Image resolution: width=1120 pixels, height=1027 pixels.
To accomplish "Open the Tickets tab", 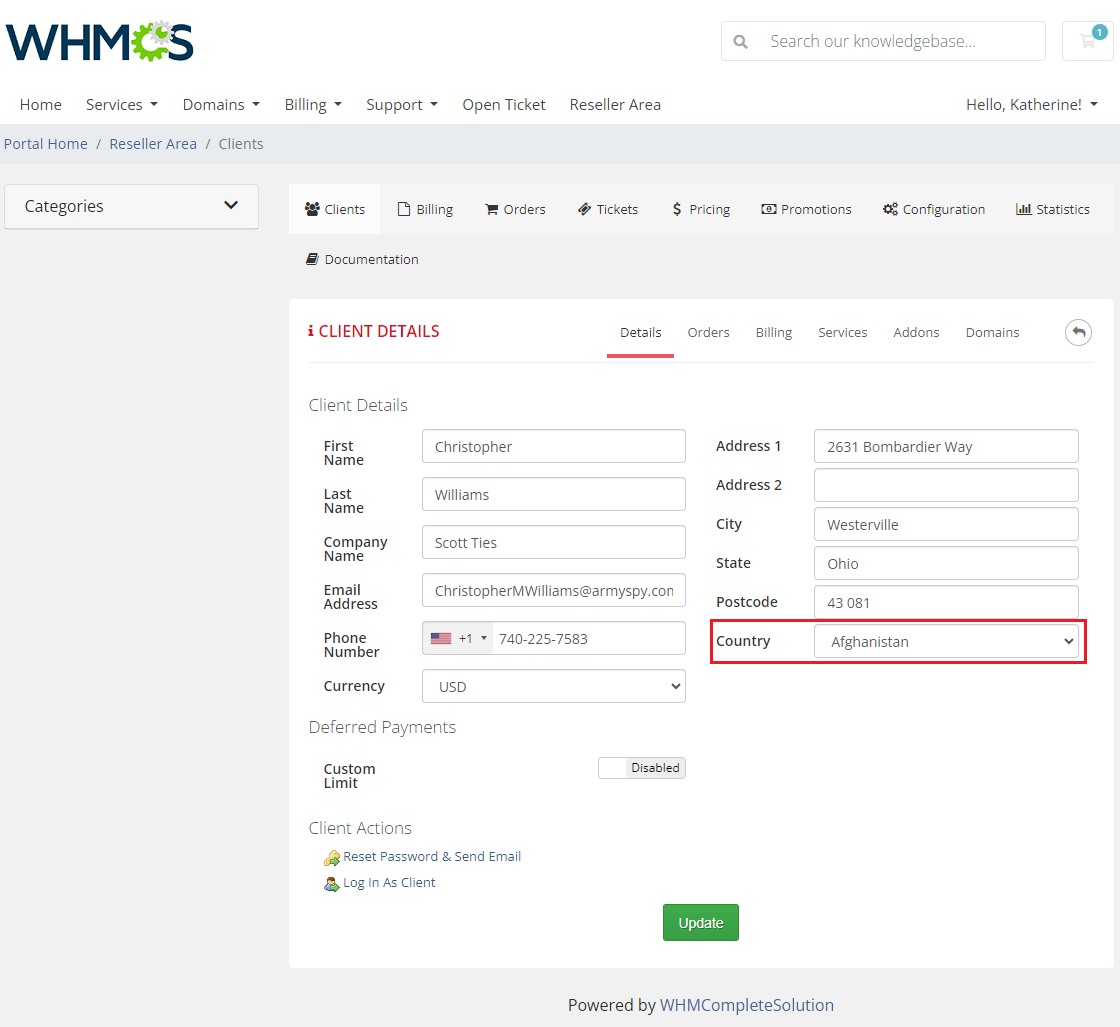I will pyautogui.click(x=608, y=209).
